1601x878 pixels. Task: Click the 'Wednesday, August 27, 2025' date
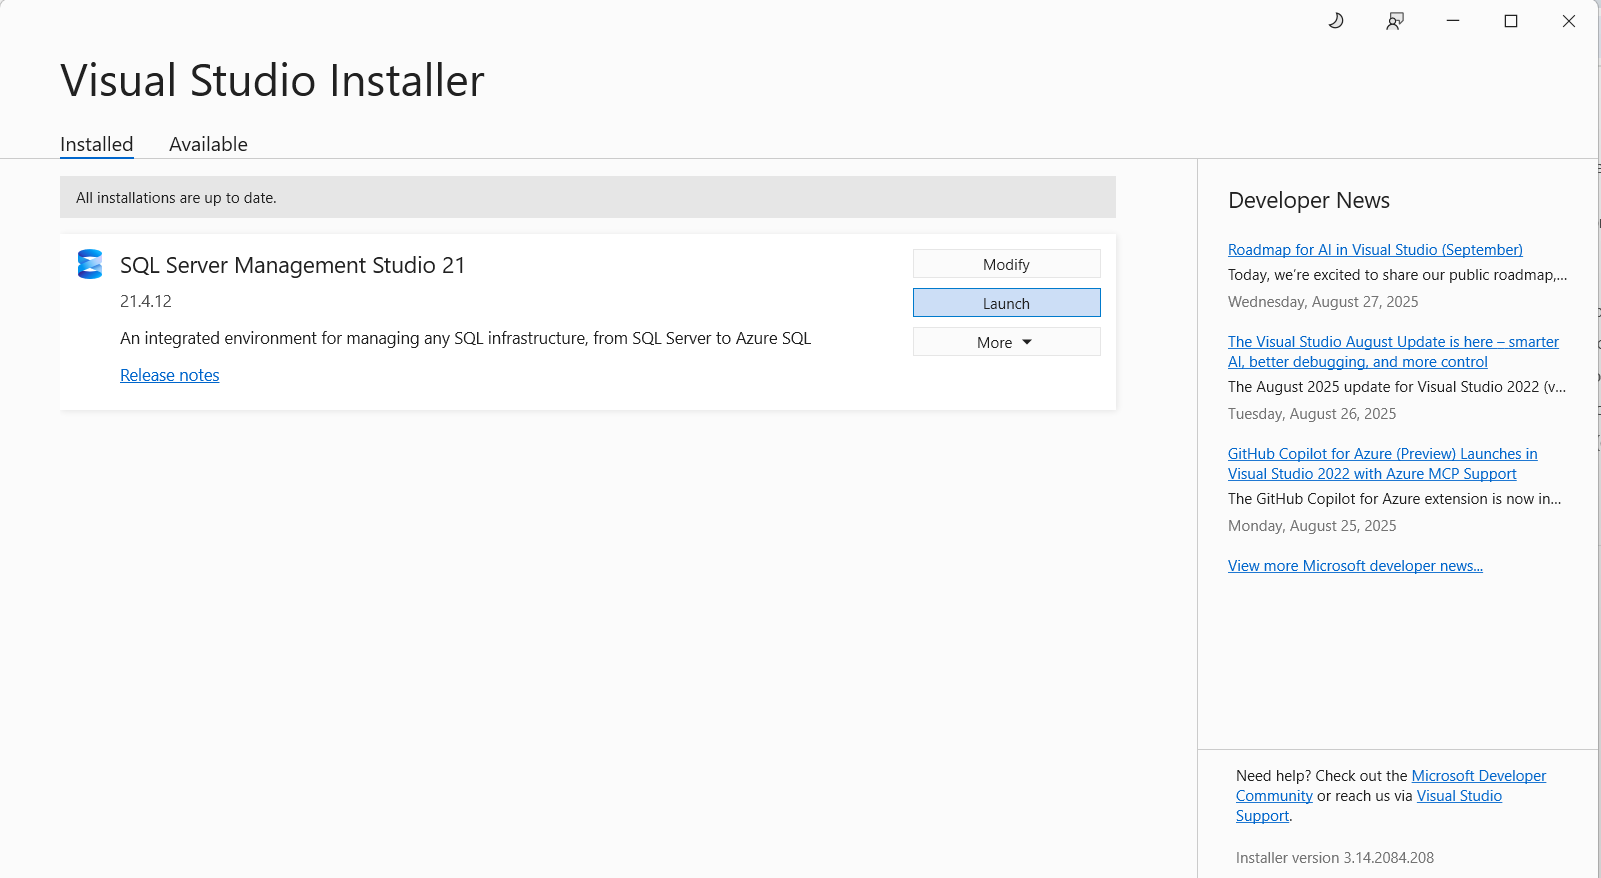[1323, 302]
